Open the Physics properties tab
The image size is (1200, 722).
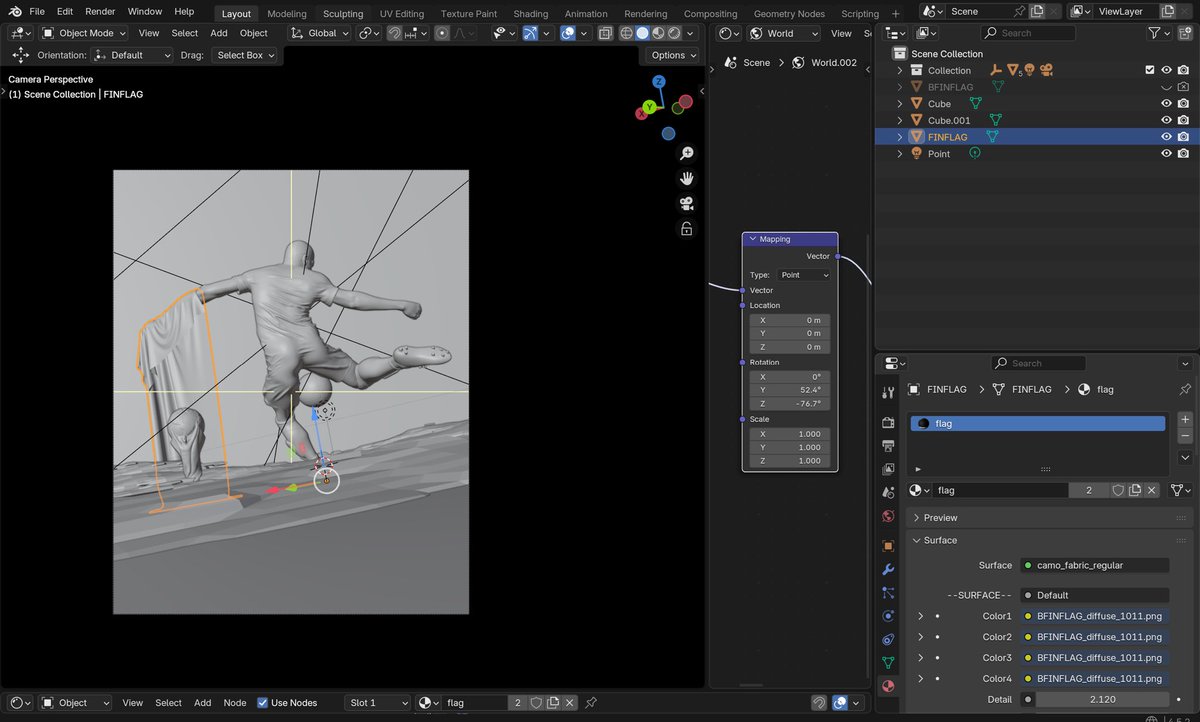click(888, 616)
